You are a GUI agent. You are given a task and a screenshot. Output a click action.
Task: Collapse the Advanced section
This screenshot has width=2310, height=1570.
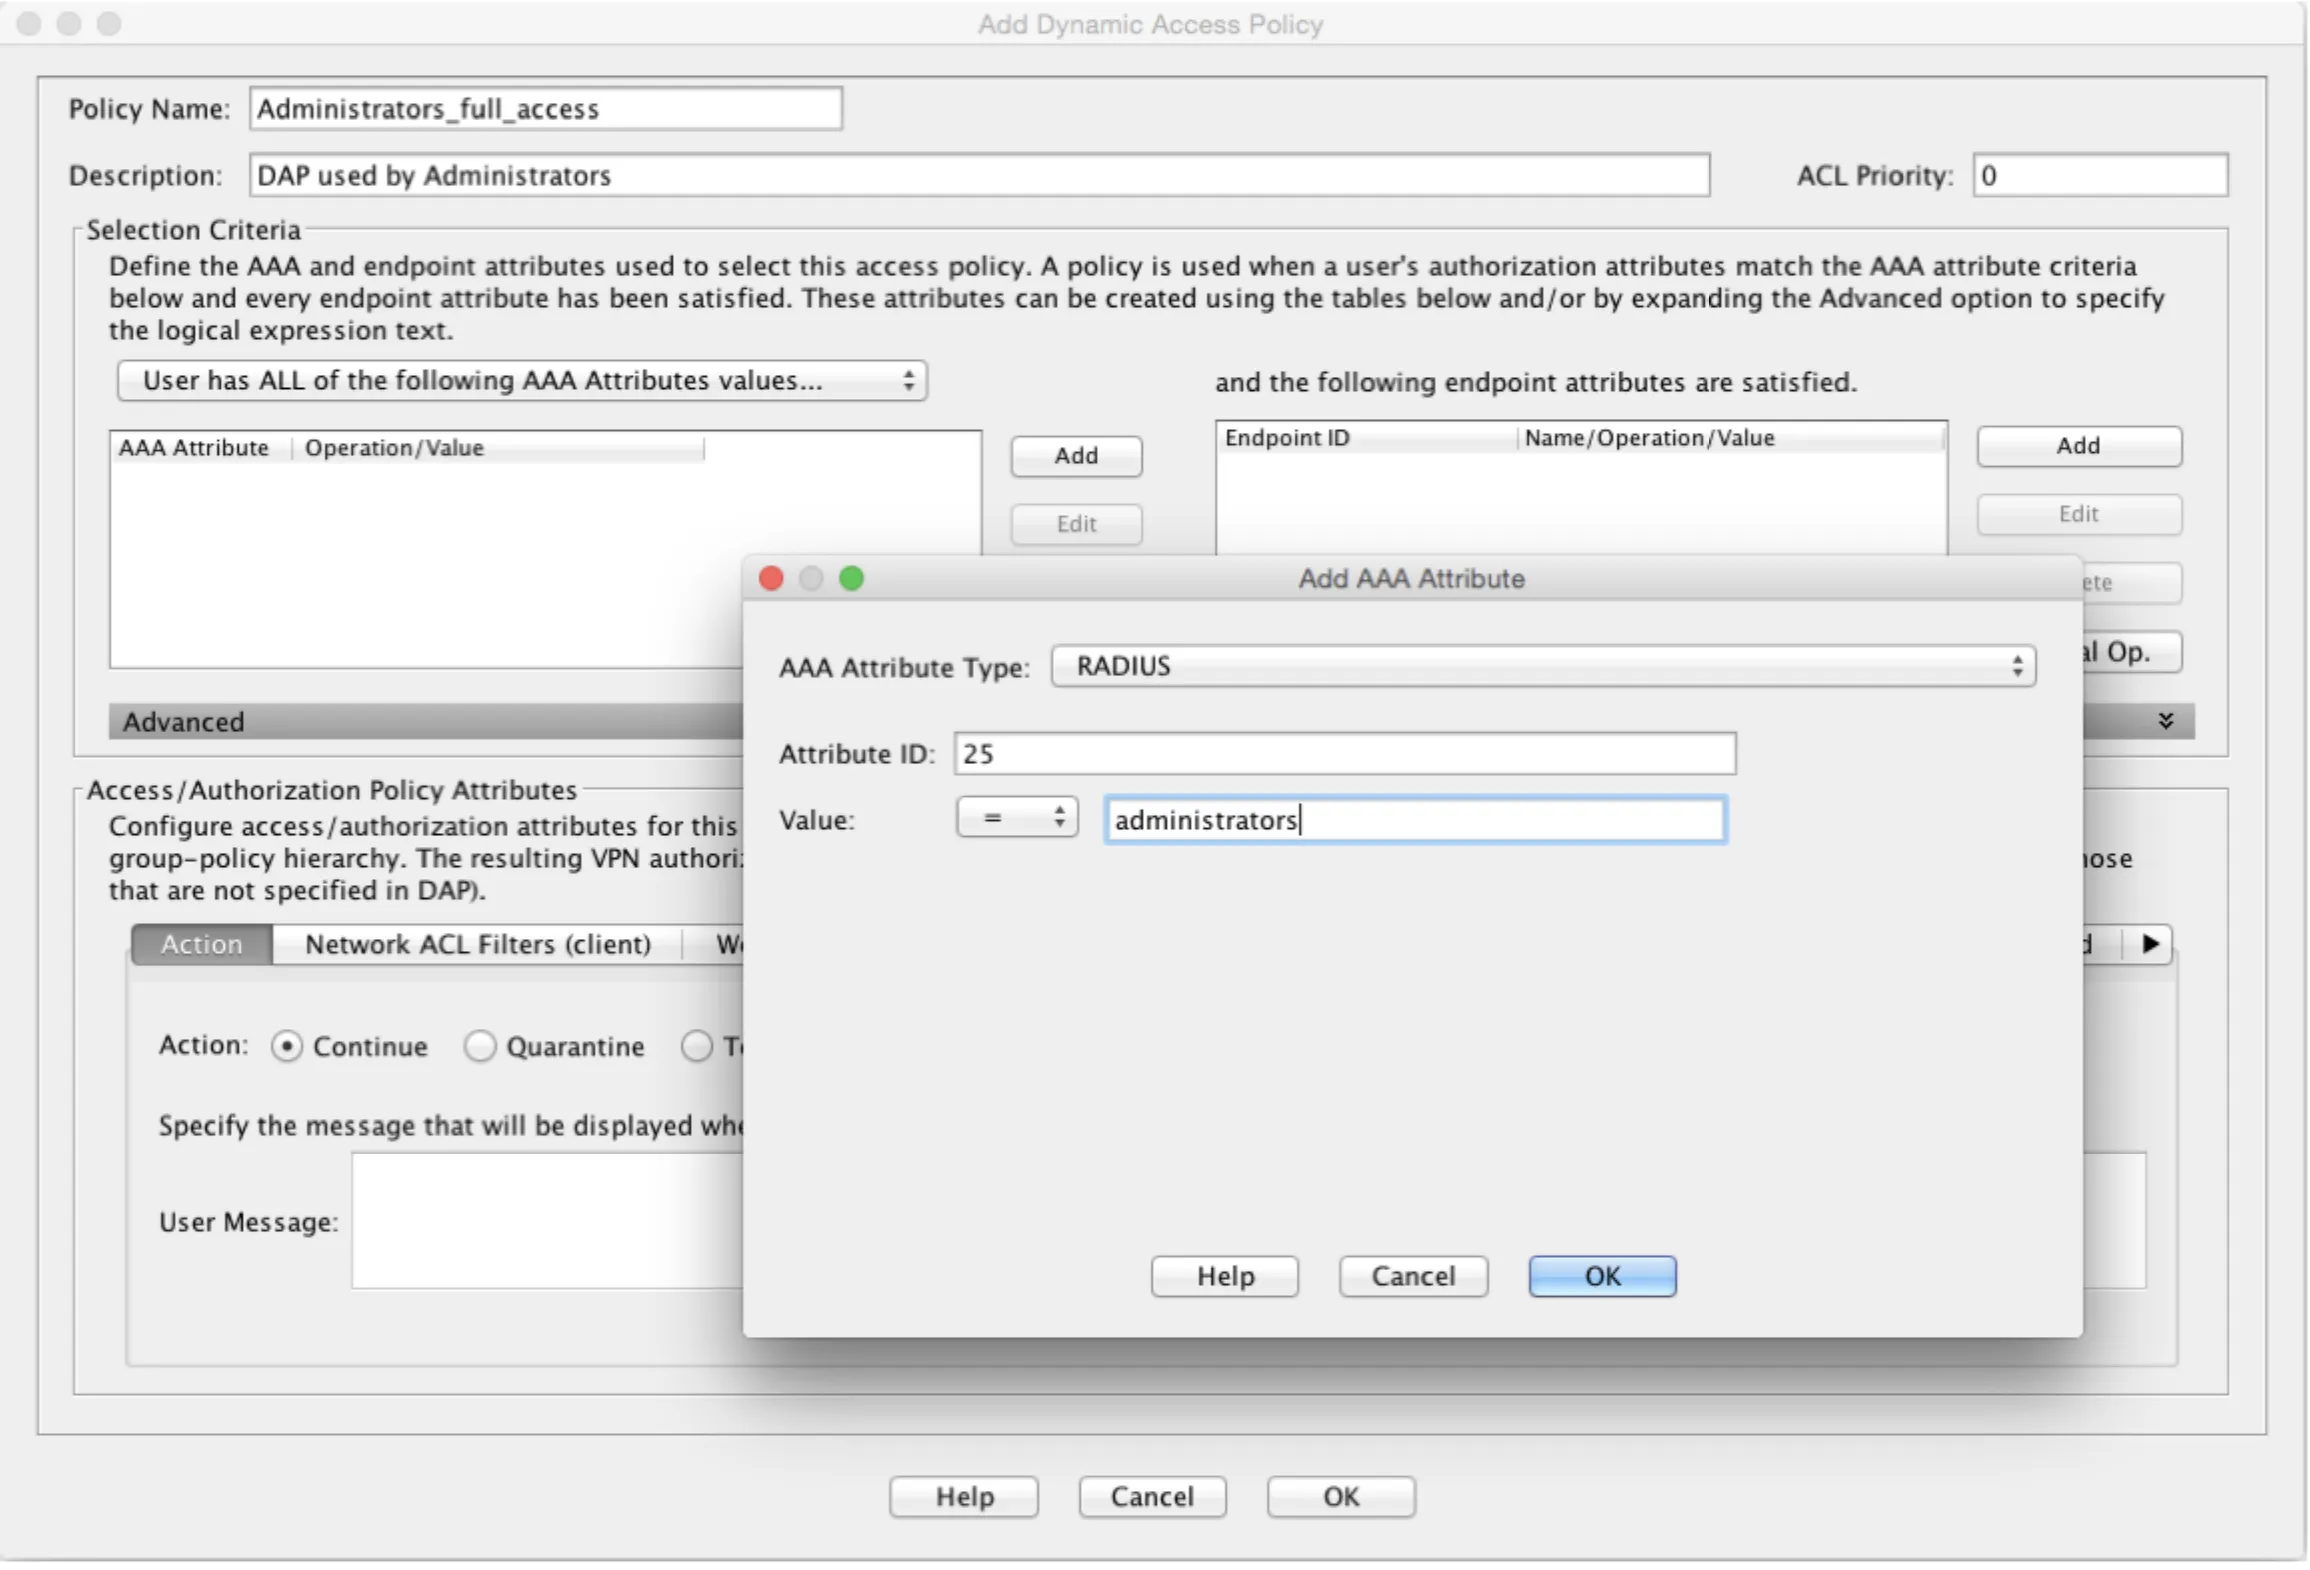click(x=182, y=721)
